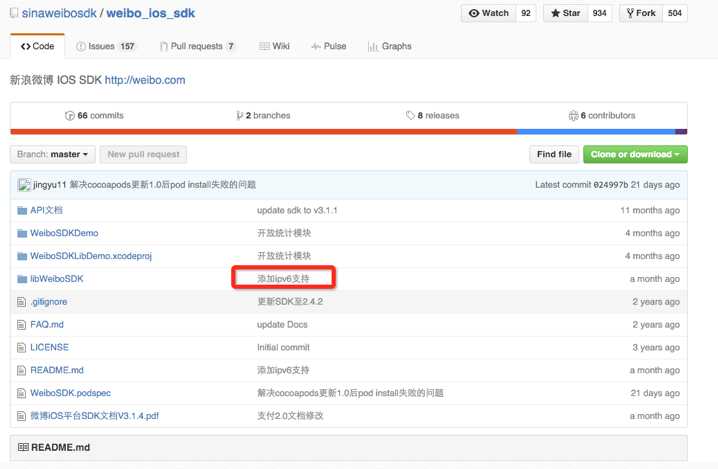This screenshot has height=469, width=718.
Task: Open the libWeiboSDK folder
Action: pos(57,279)
